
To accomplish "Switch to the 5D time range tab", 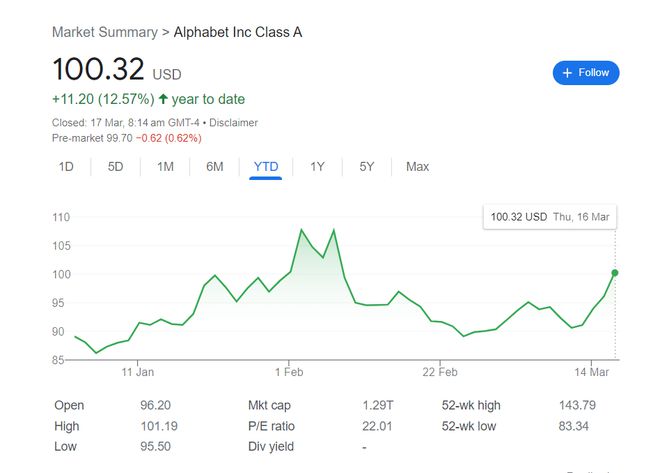I will coord(115,167).
